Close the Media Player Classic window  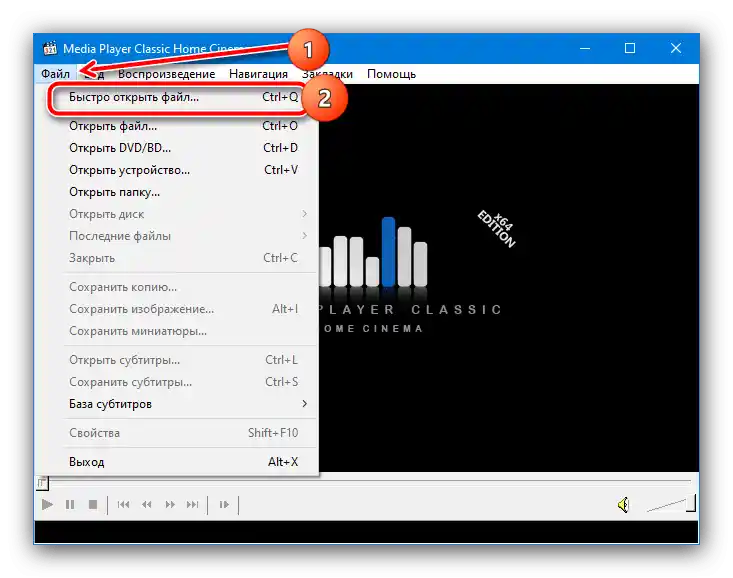pyautogui.click(x=676, y=48)
